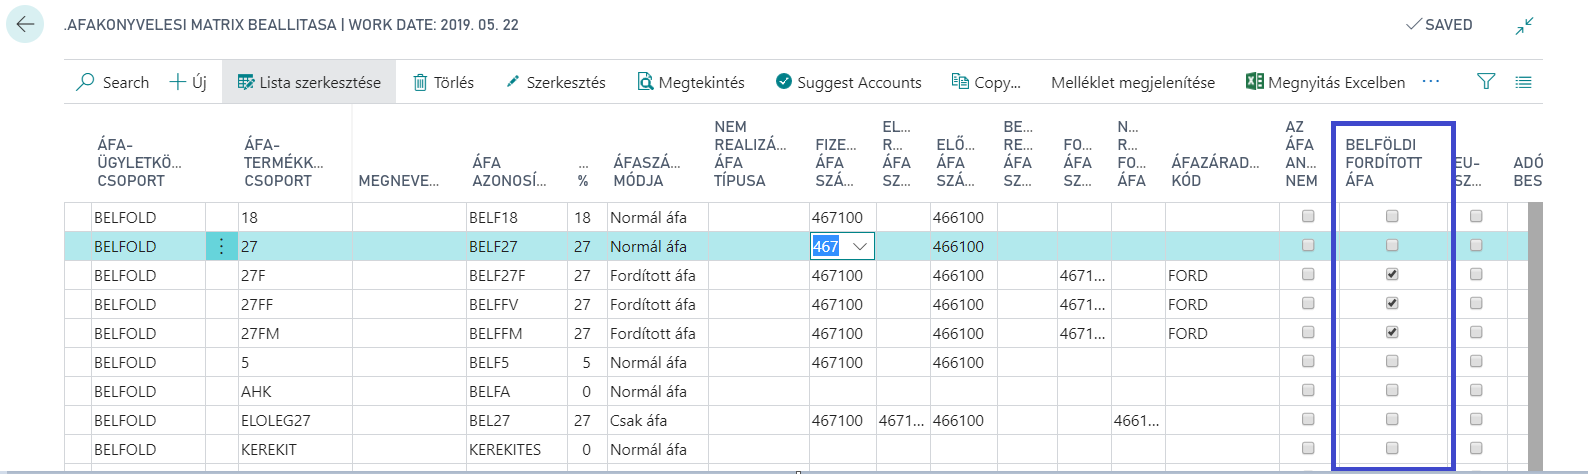The width and height of the screenshot is (1588, 474).
Task: Show more actions via the ellipsis menu
Action: pyautogui.click(x=1431, y=81)
